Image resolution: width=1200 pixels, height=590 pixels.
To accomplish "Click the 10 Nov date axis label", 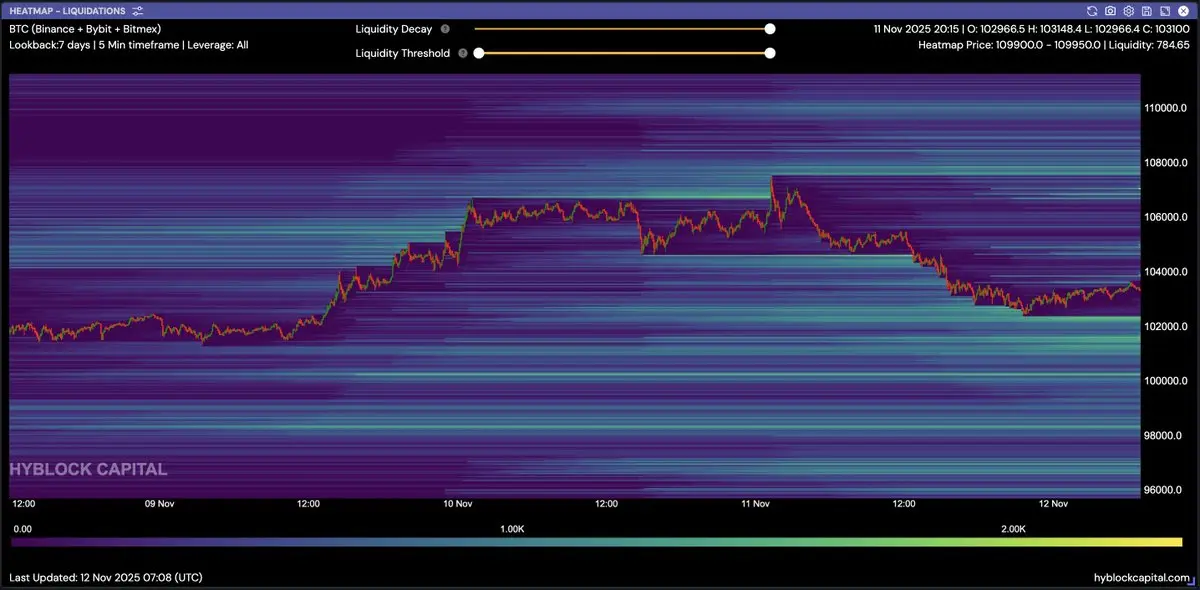I will (457, 504).
